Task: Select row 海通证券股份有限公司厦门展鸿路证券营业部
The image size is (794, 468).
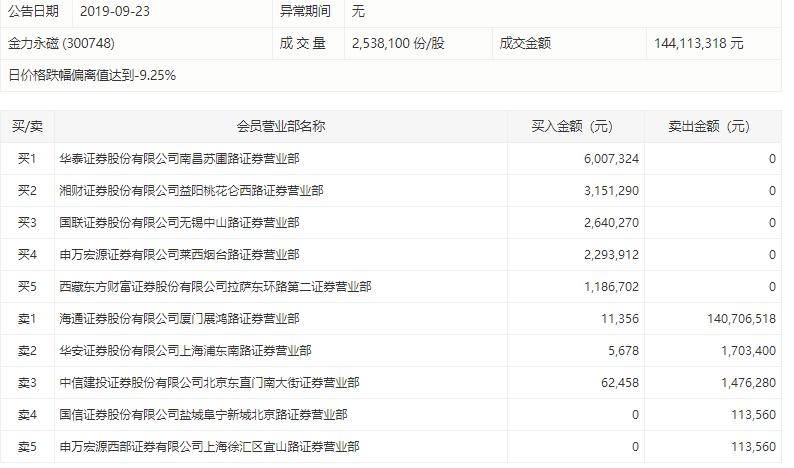Action: click(390, 319)
